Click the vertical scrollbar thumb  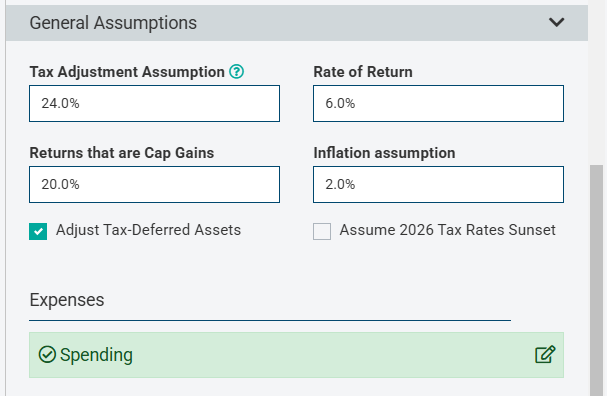click(x=597, y=280)
